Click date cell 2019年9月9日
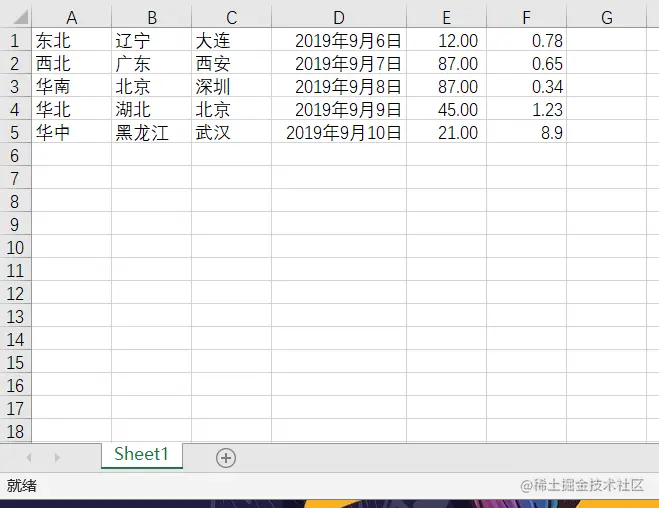The image size is (659, 508). (x=339, y=110)
